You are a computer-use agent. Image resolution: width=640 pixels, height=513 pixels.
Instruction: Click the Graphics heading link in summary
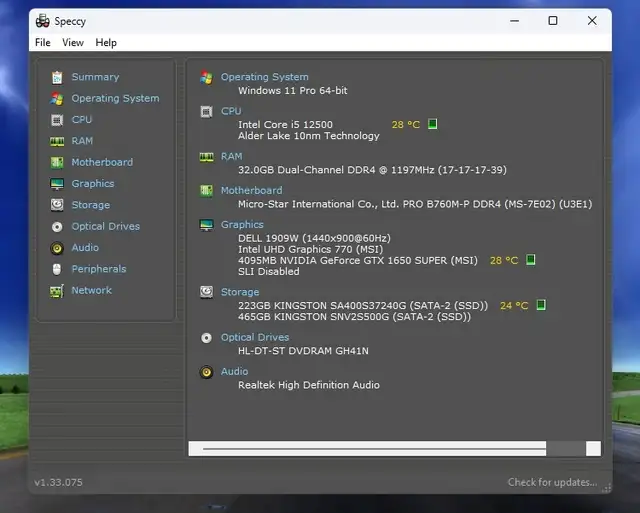242,225
